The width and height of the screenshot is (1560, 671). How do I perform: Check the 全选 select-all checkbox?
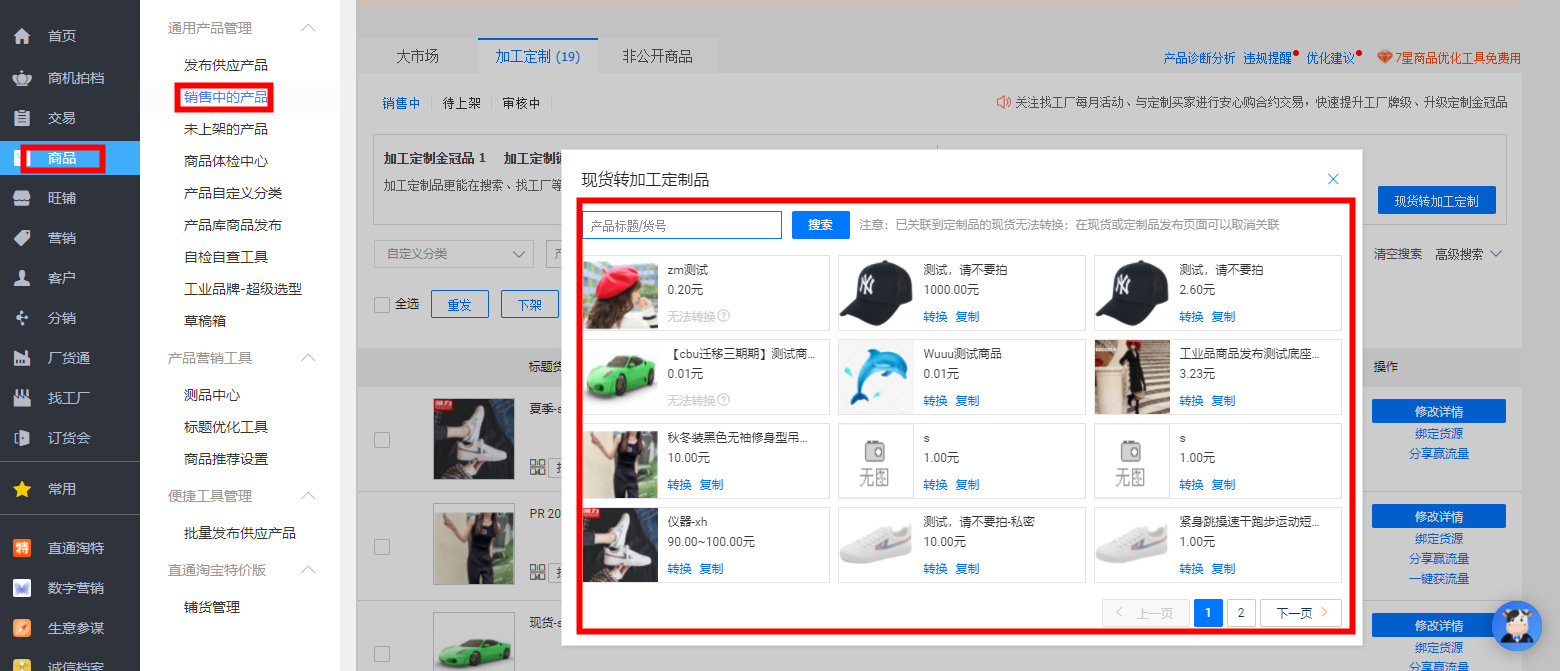[381, 304]
